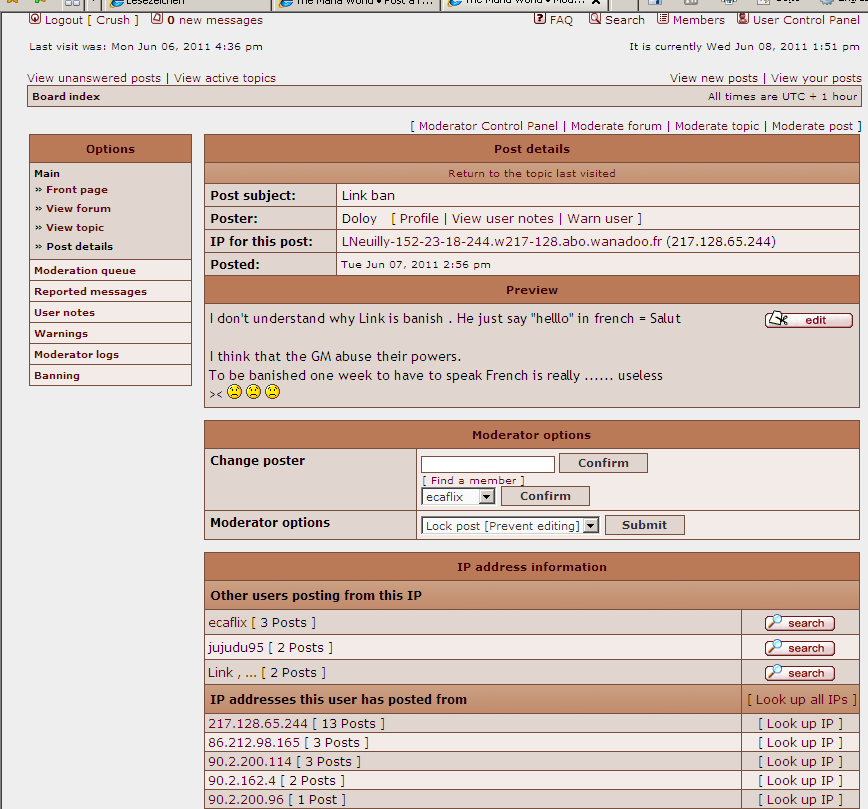
Task: Click Look up all IPs
Action: pos(802,699)
